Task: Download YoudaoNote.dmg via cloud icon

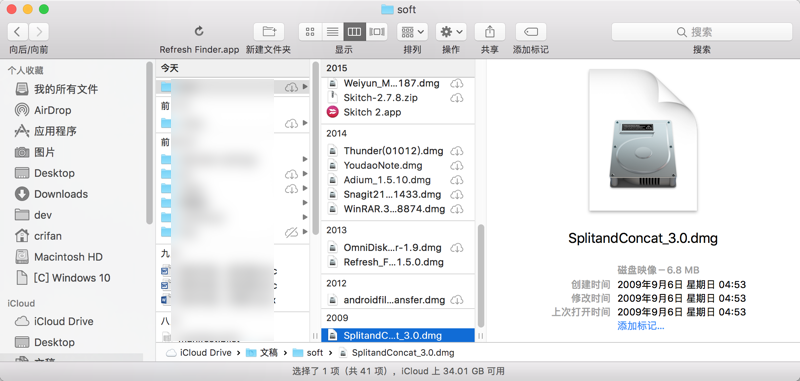Action: pos(457,165)
